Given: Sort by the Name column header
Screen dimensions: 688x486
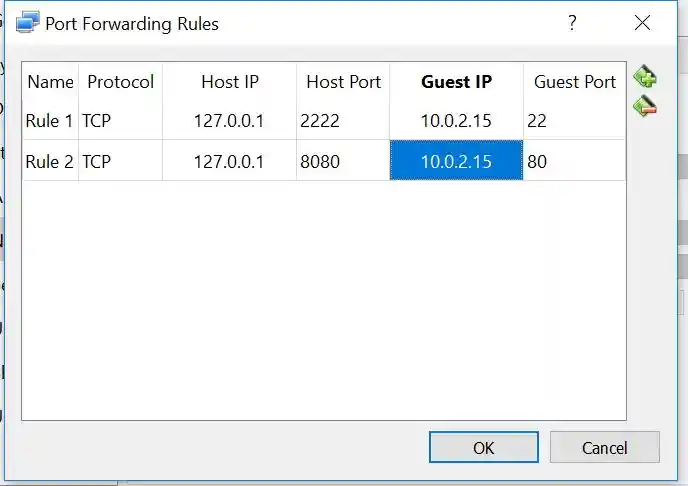Looking at the screenshot, I should coord(50,82).
